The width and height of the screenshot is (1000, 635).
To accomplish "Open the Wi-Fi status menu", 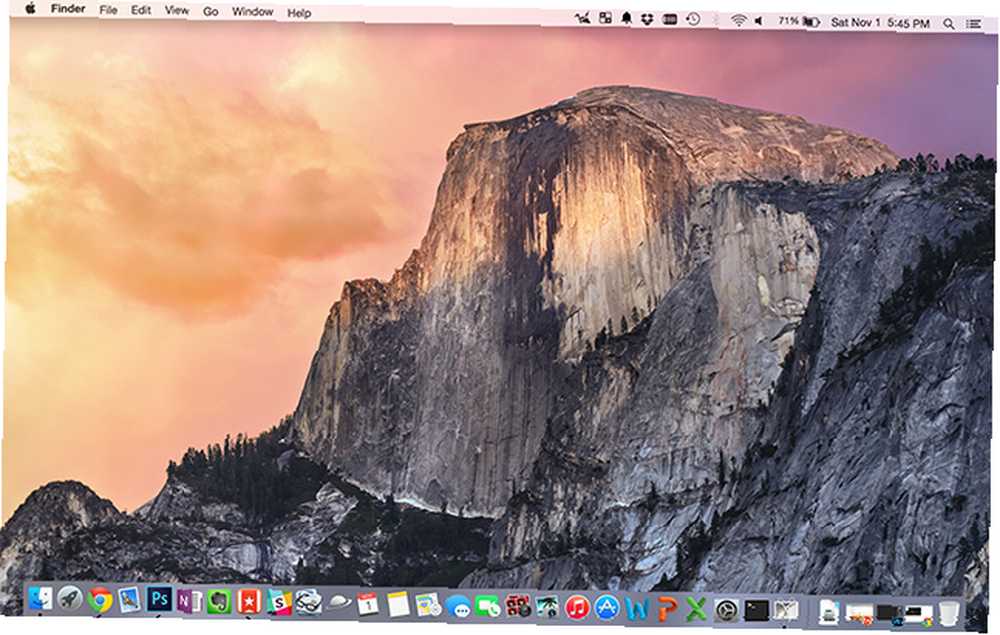I will coord(739,20).
